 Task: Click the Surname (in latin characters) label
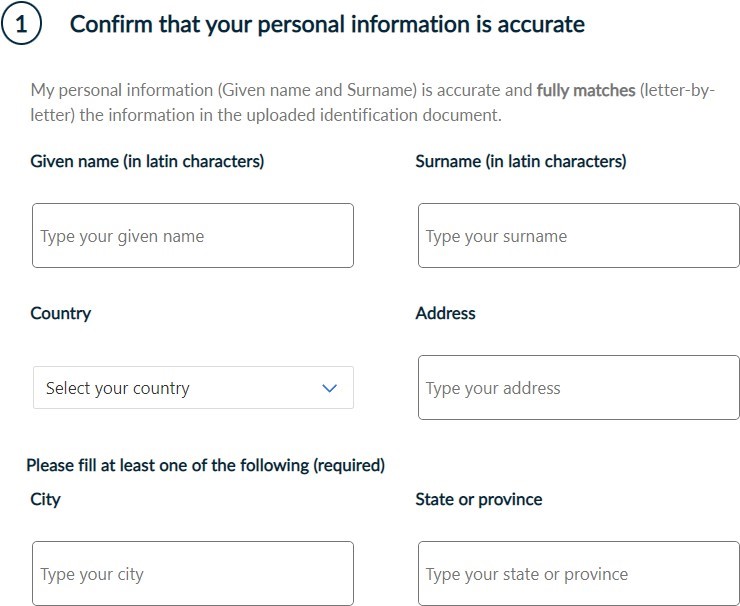(520, 161)
